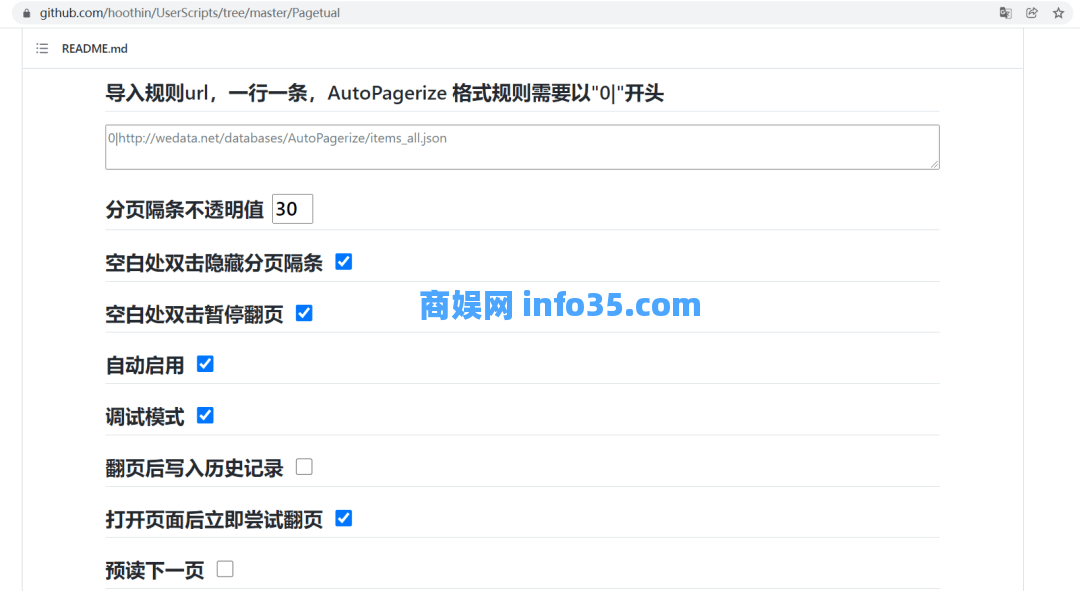
Task: Enable 翻页后写入历史记录 checkbox
Action: click(304, 467)
